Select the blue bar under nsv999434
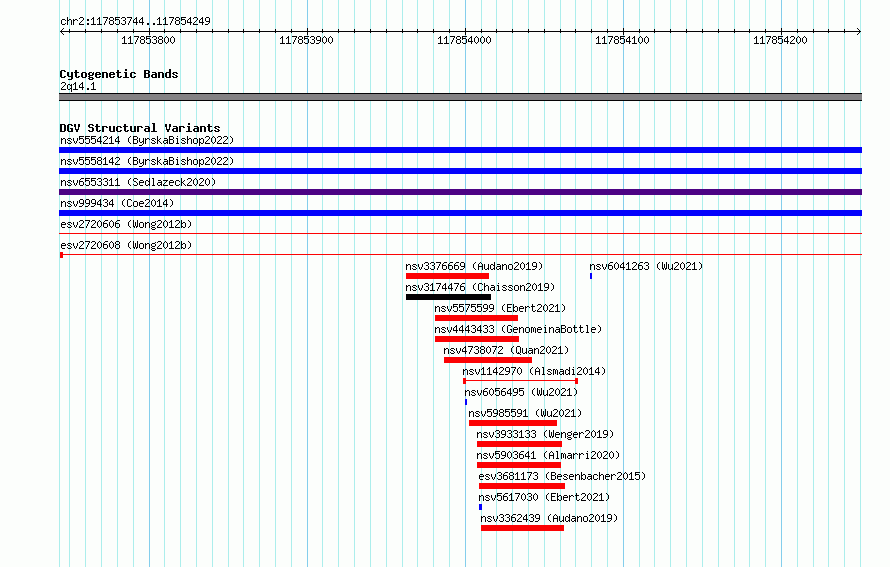This screenshot has width=890, height=567. click(x=460, y=213)
